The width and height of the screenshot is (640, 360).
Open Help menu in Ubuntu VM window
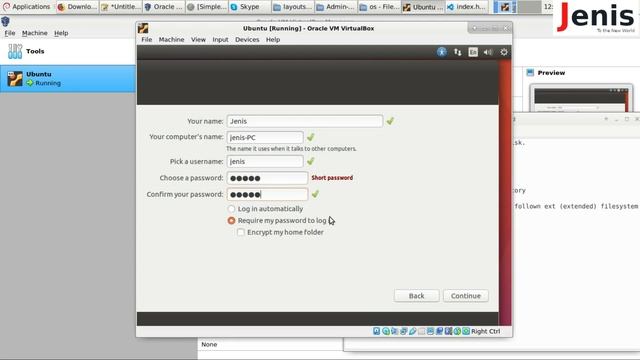pos(273,40)
